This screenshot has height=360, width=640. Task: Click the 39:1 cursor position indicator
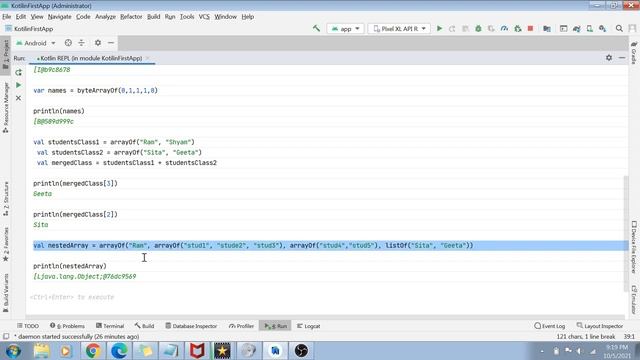(x=629, y=337)
